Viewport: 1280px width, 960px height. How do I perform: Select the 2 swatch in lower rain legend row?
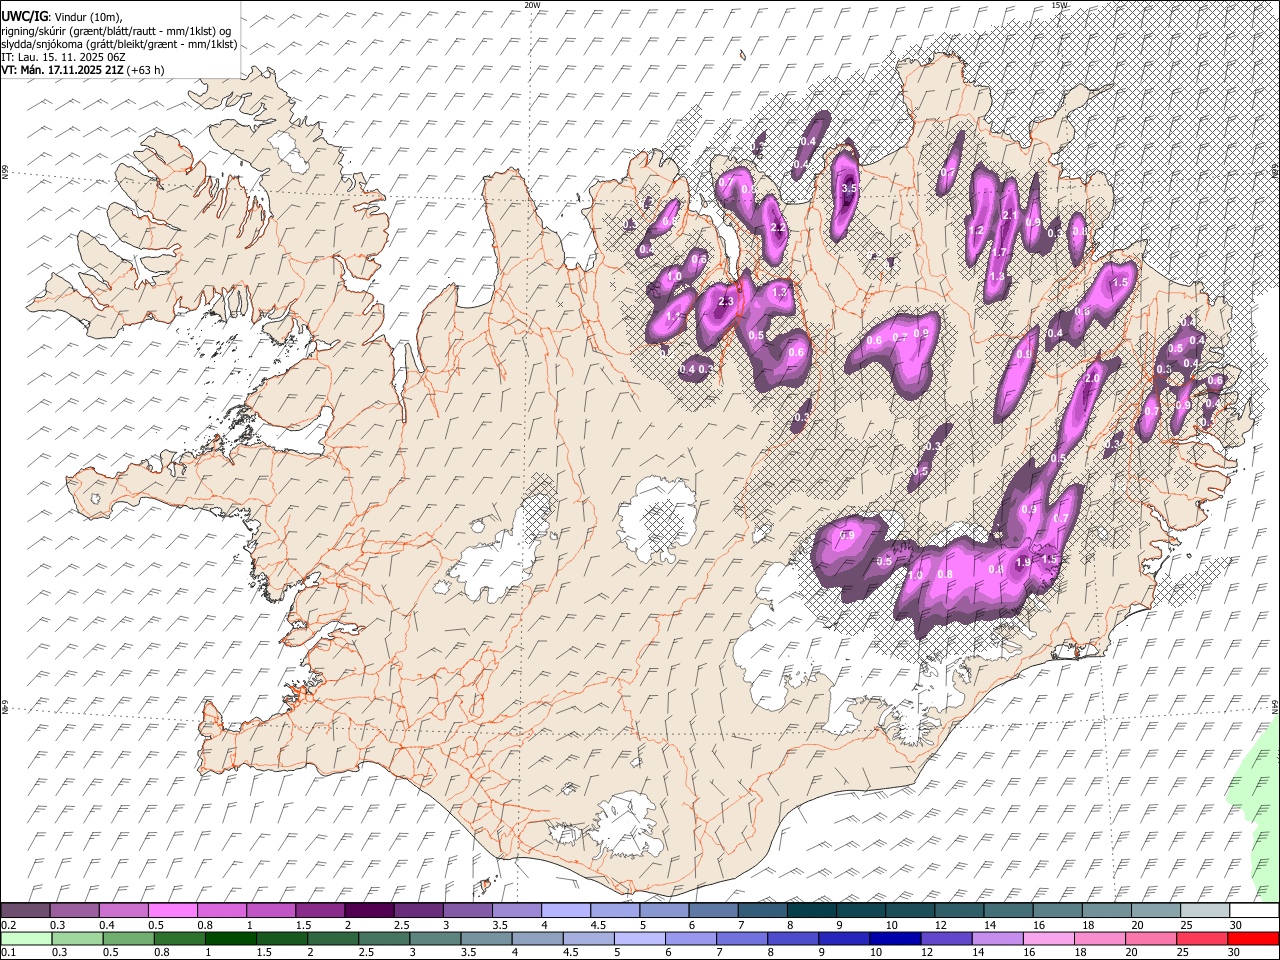pyautogui.click(x=332, y=939)
